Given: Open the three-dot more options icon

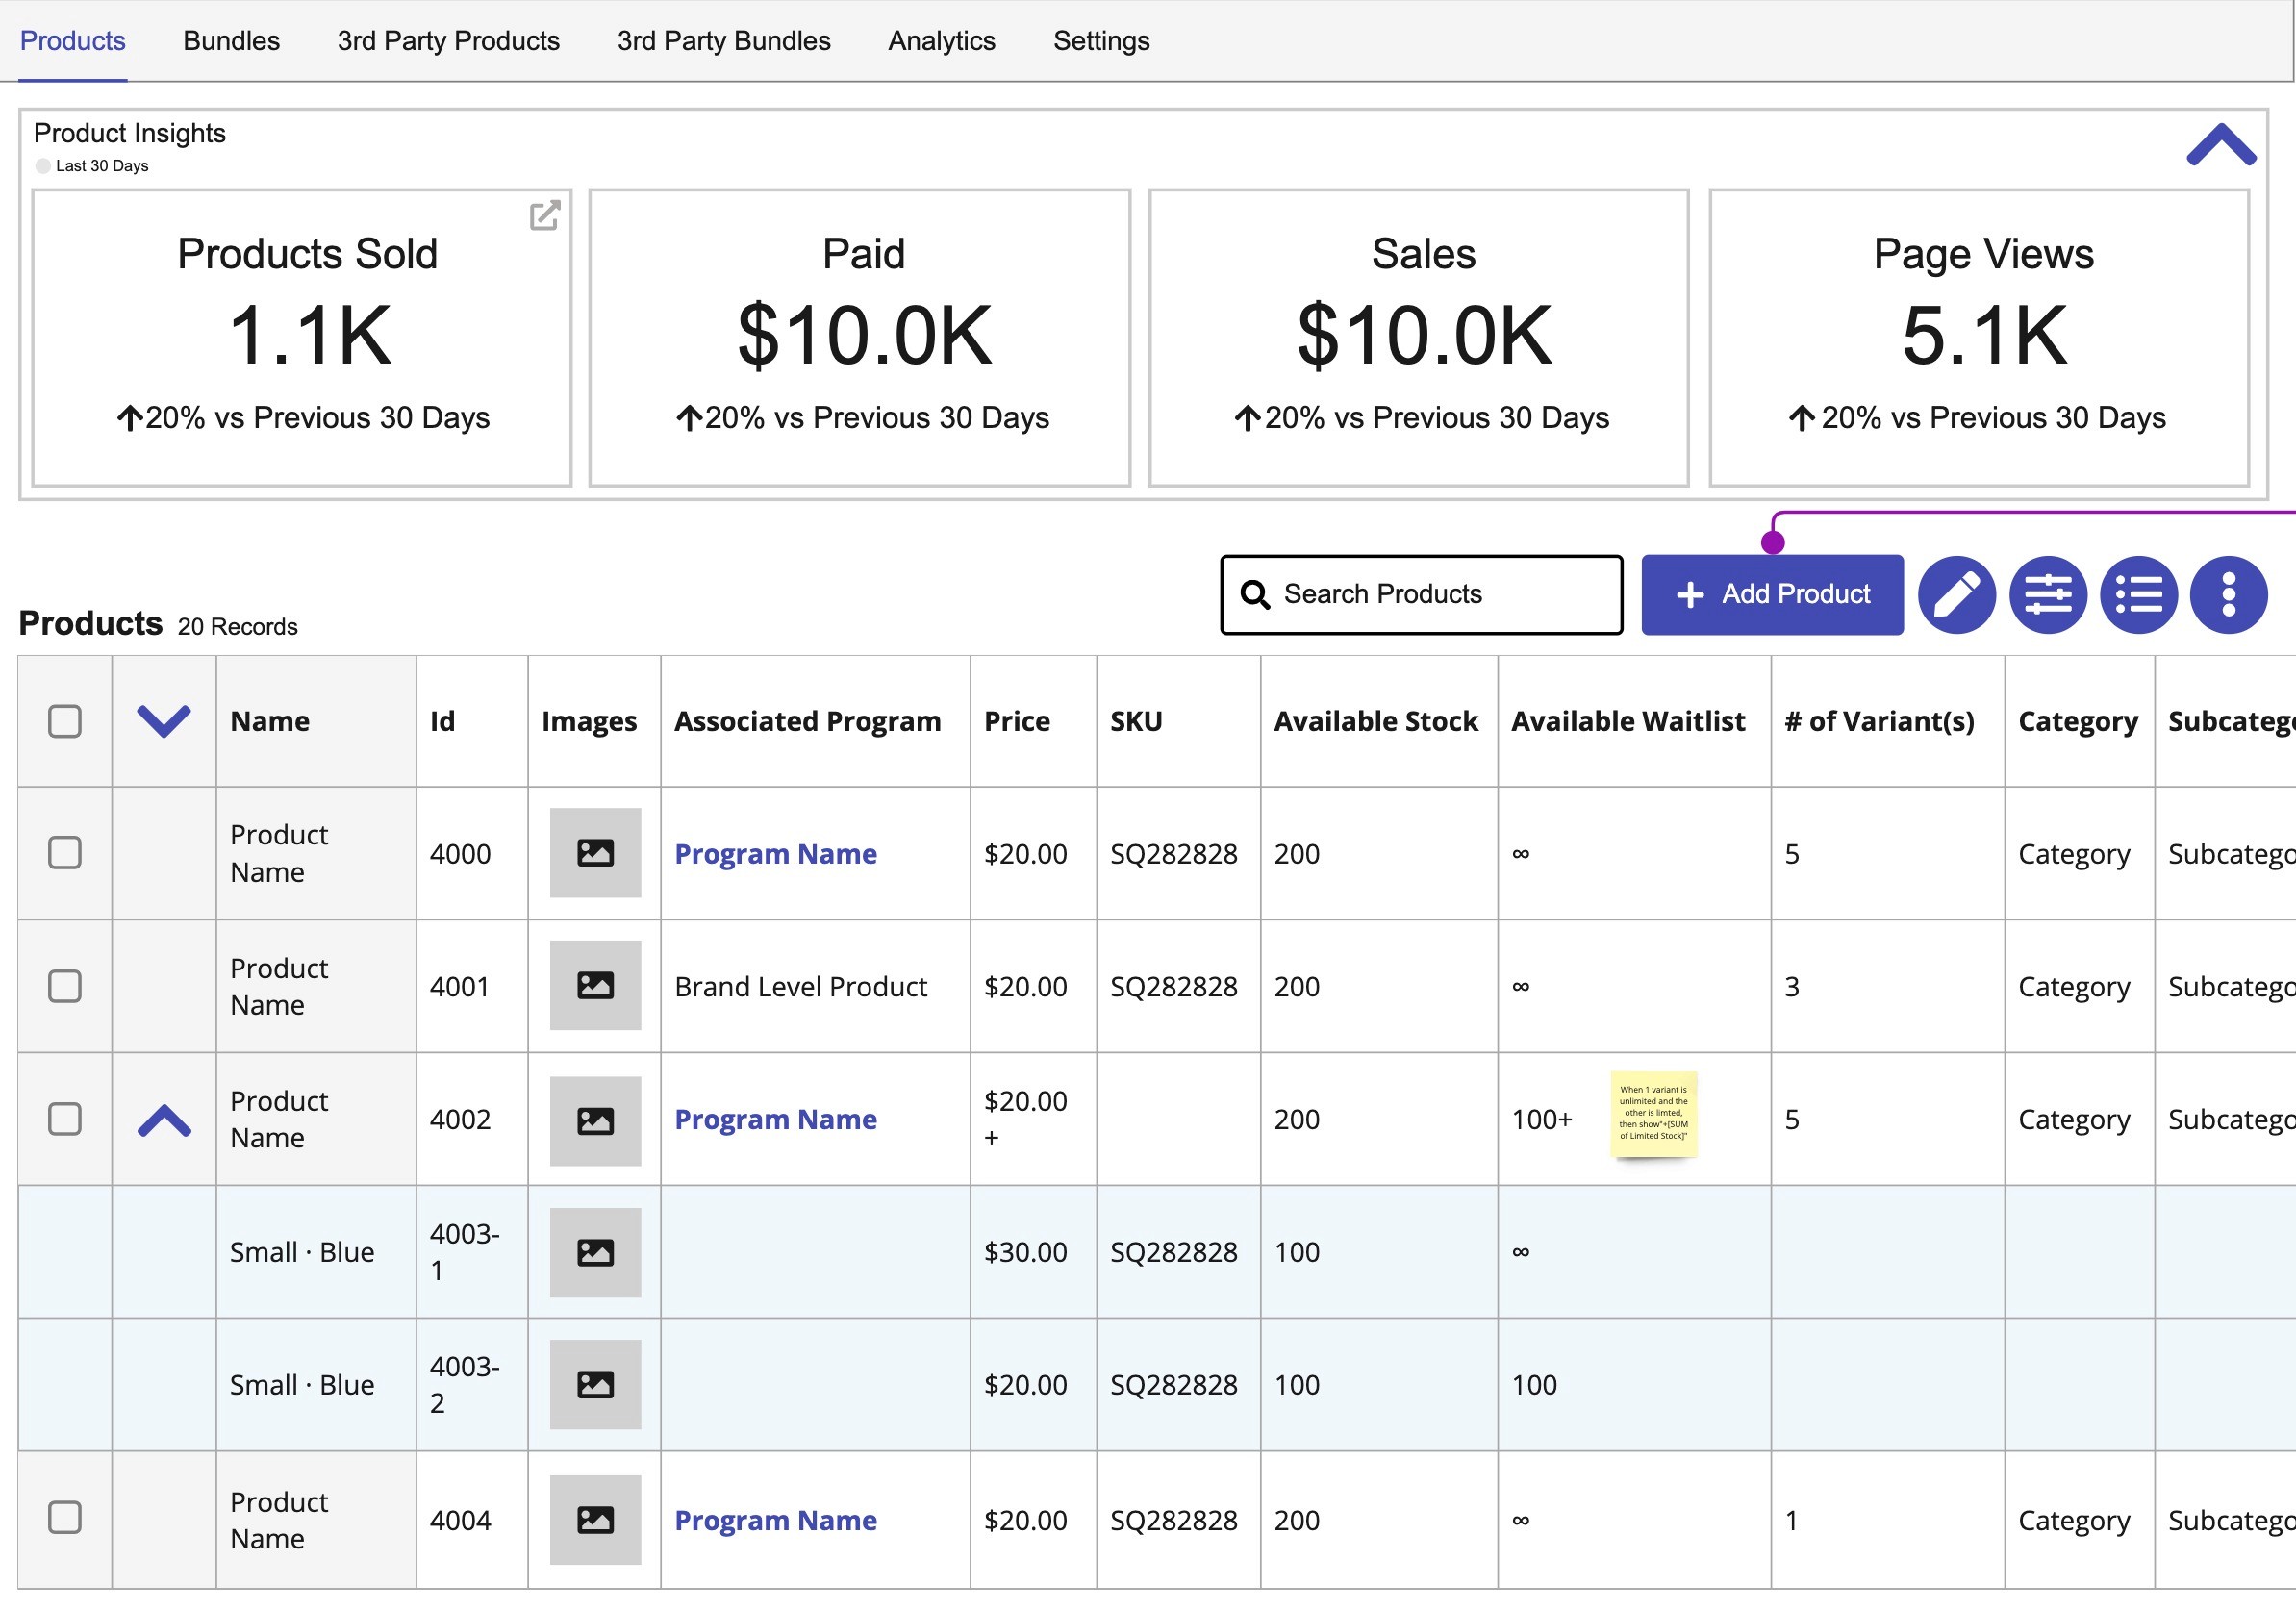Looking at the screenshot, I should (2228, 595).
